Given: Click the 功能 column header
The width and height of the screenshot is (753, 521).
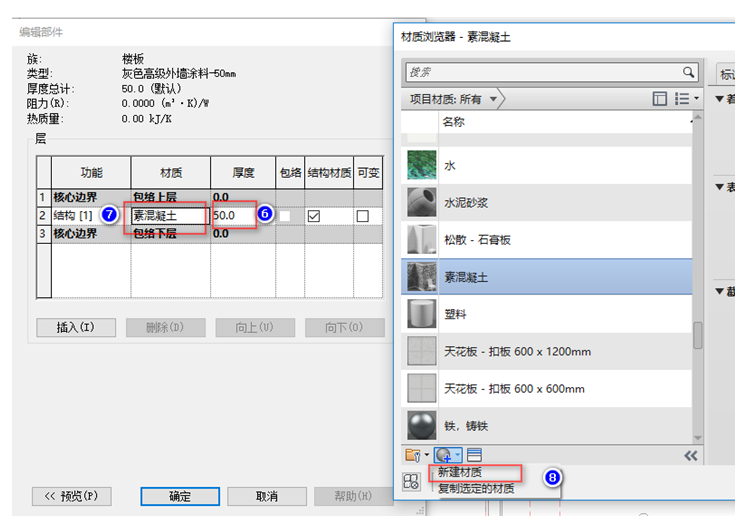Looking at the screenshot, I should (x=91, y=172).
